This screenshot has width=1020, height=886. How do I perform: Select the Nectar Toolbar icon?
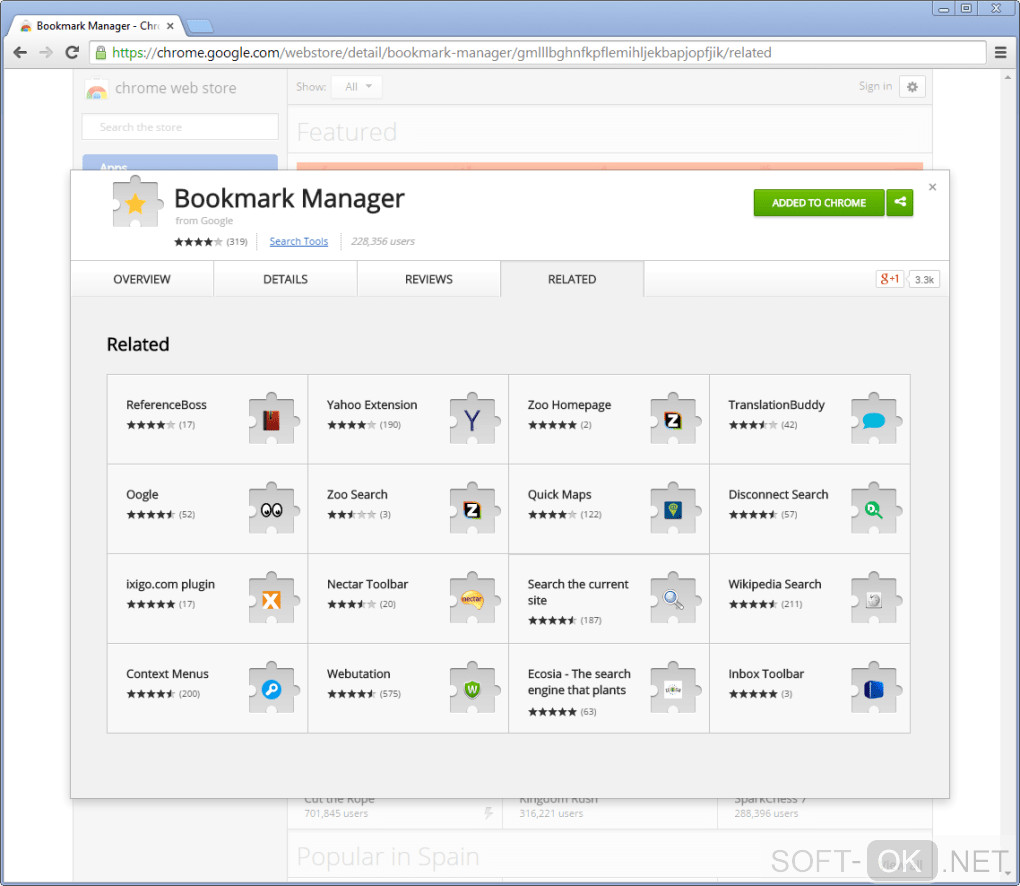pos(474,598)
